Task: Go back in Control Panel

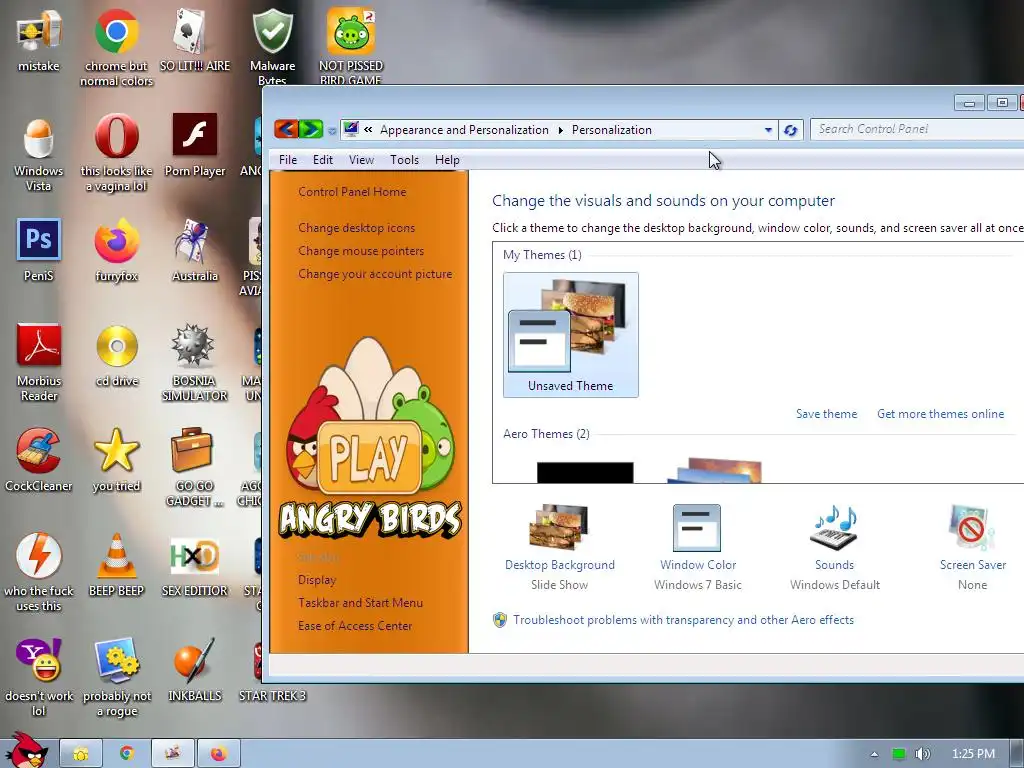Action: [x=286, y=129]
